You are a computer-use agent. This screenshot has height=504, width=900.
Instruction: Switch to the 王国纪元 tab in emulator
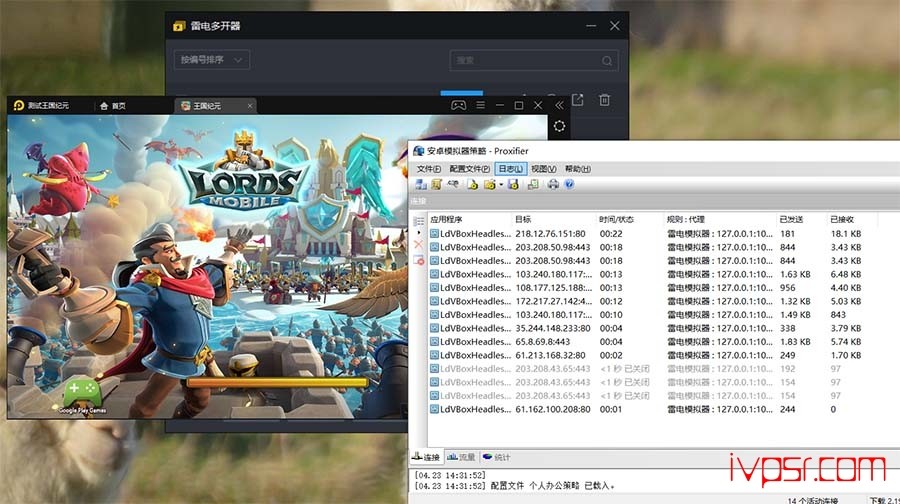pyautogui.click(x=216, y=106)
